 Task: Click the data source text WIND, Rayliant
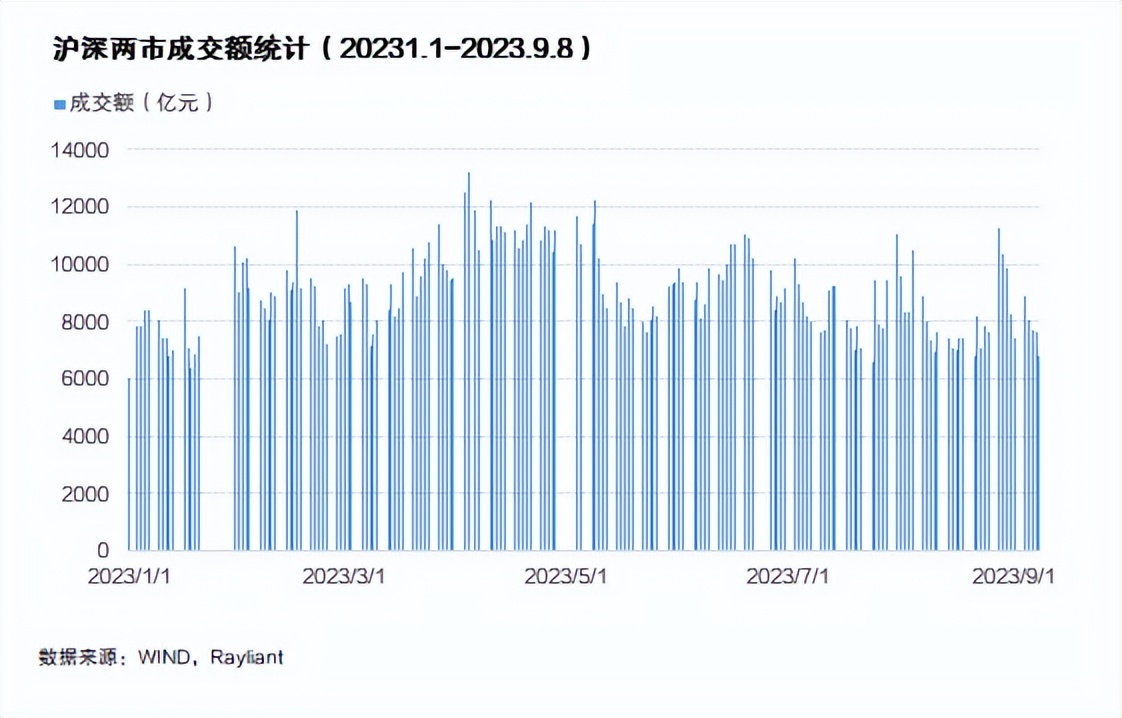(211, 657)
